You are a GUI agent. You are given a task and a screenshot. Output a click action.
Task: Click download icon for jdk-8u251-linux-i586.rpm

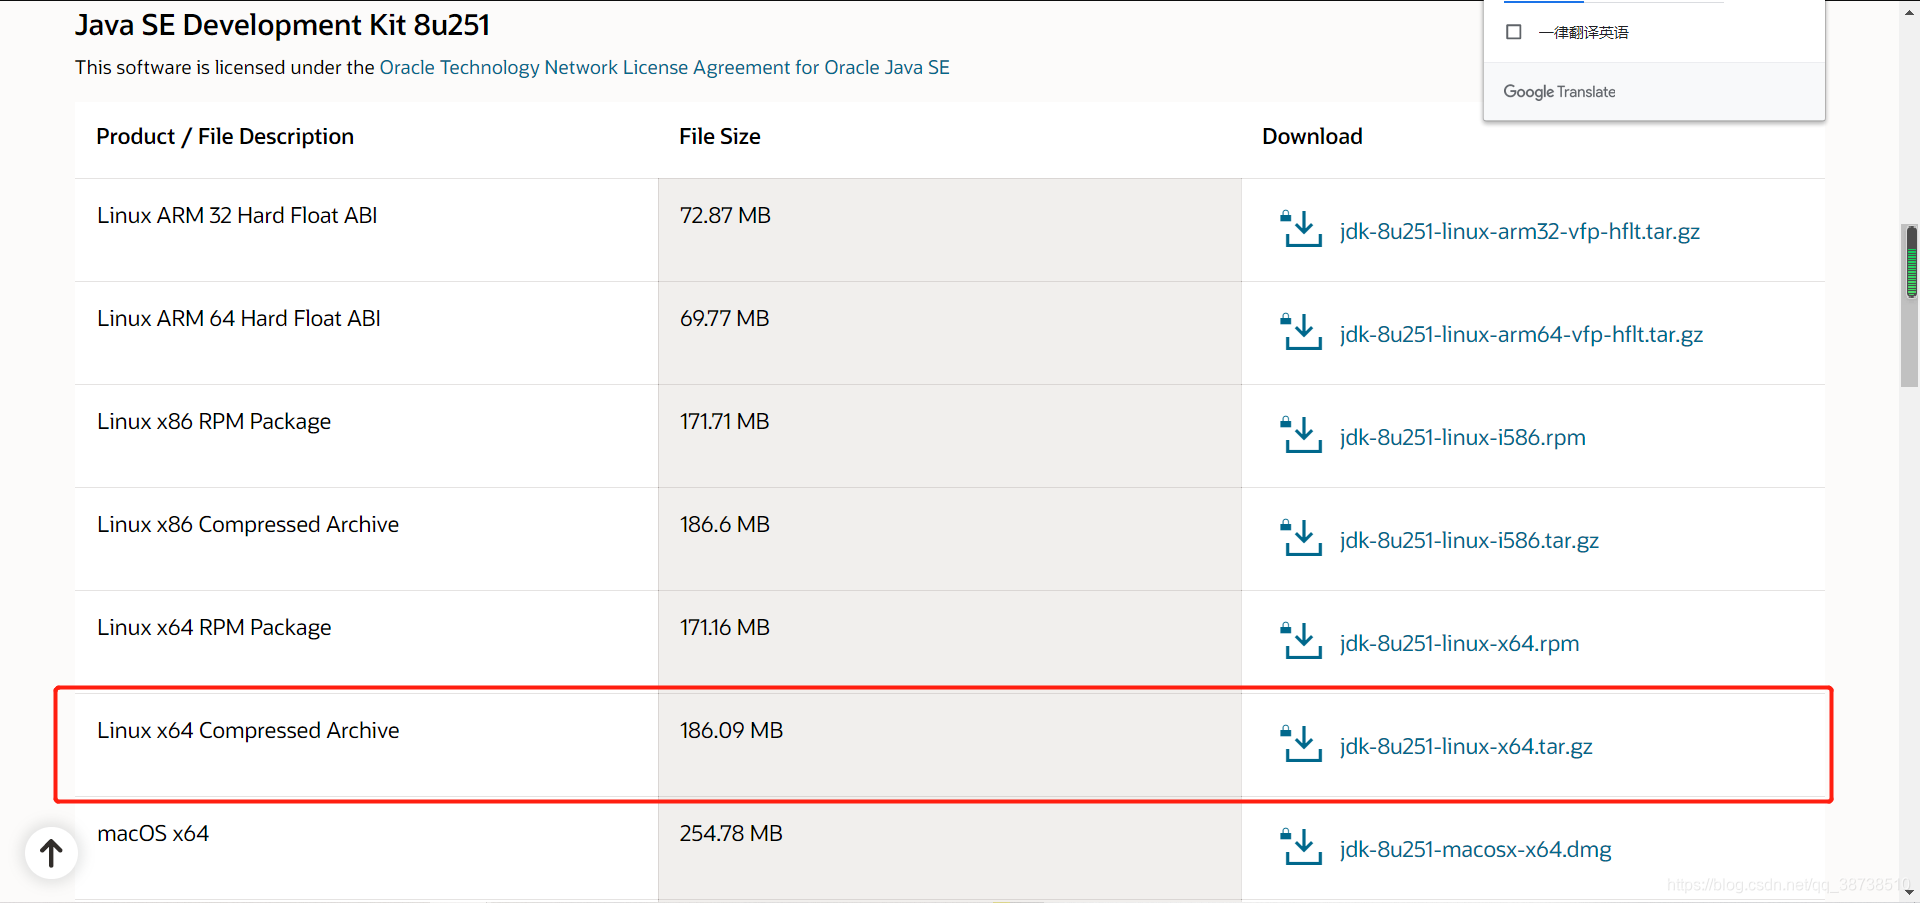[1301, 435]
